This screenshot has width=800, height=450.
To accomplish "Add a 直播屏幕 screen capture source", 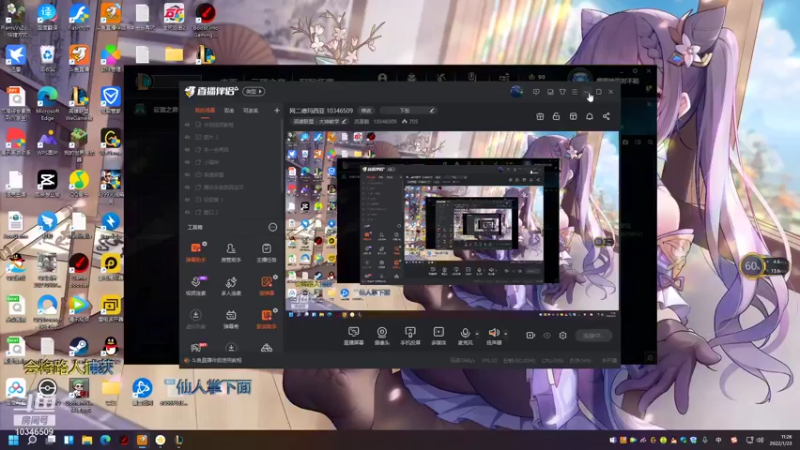I will (354, 336).
